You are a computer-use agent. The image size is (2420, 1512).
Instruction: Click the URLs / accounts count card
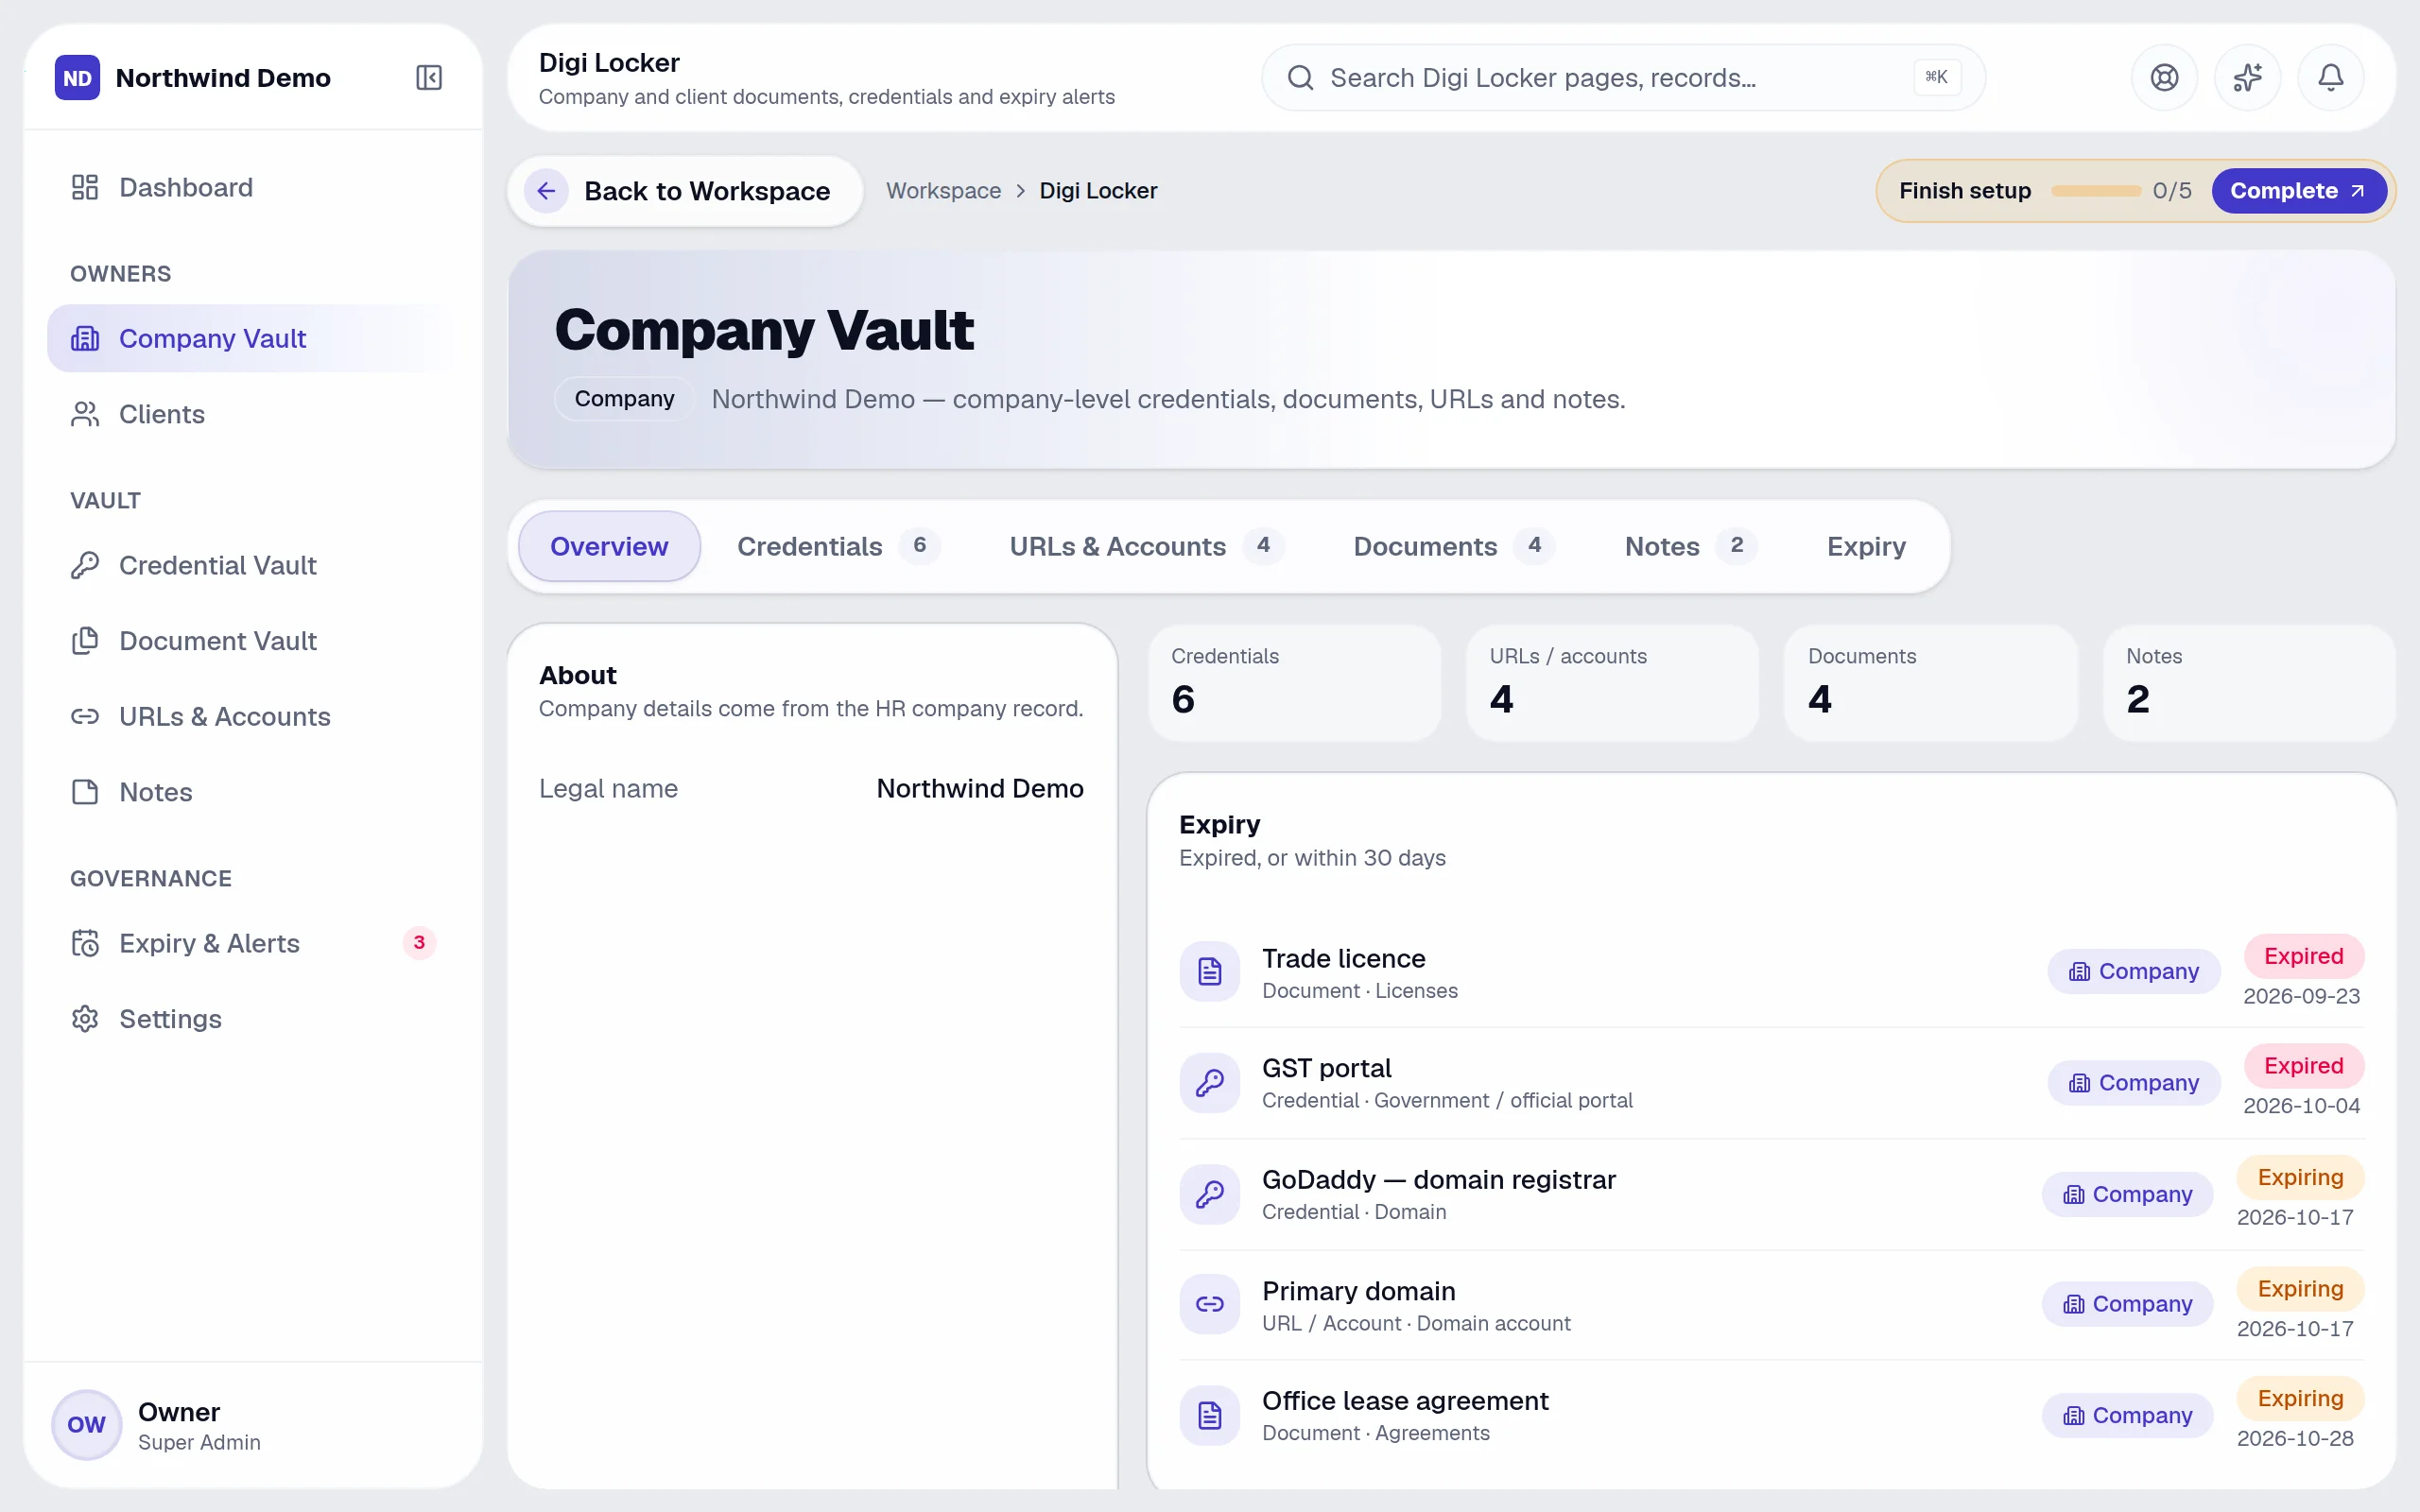(1612, 682)
